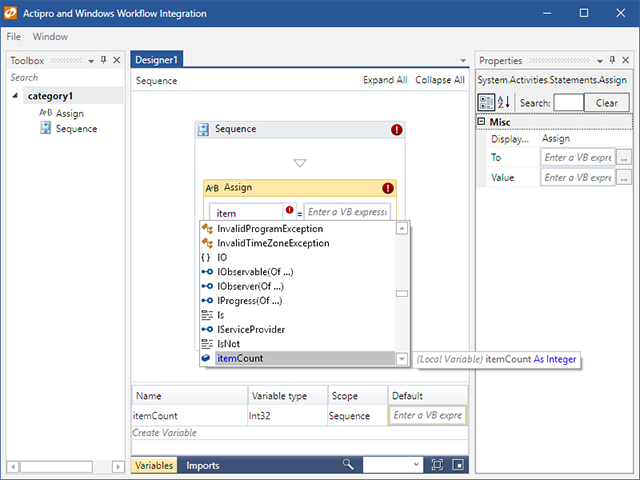640x480 pixels.
Task: Click the Sequence activity header icon
Action: coord(203,129)
